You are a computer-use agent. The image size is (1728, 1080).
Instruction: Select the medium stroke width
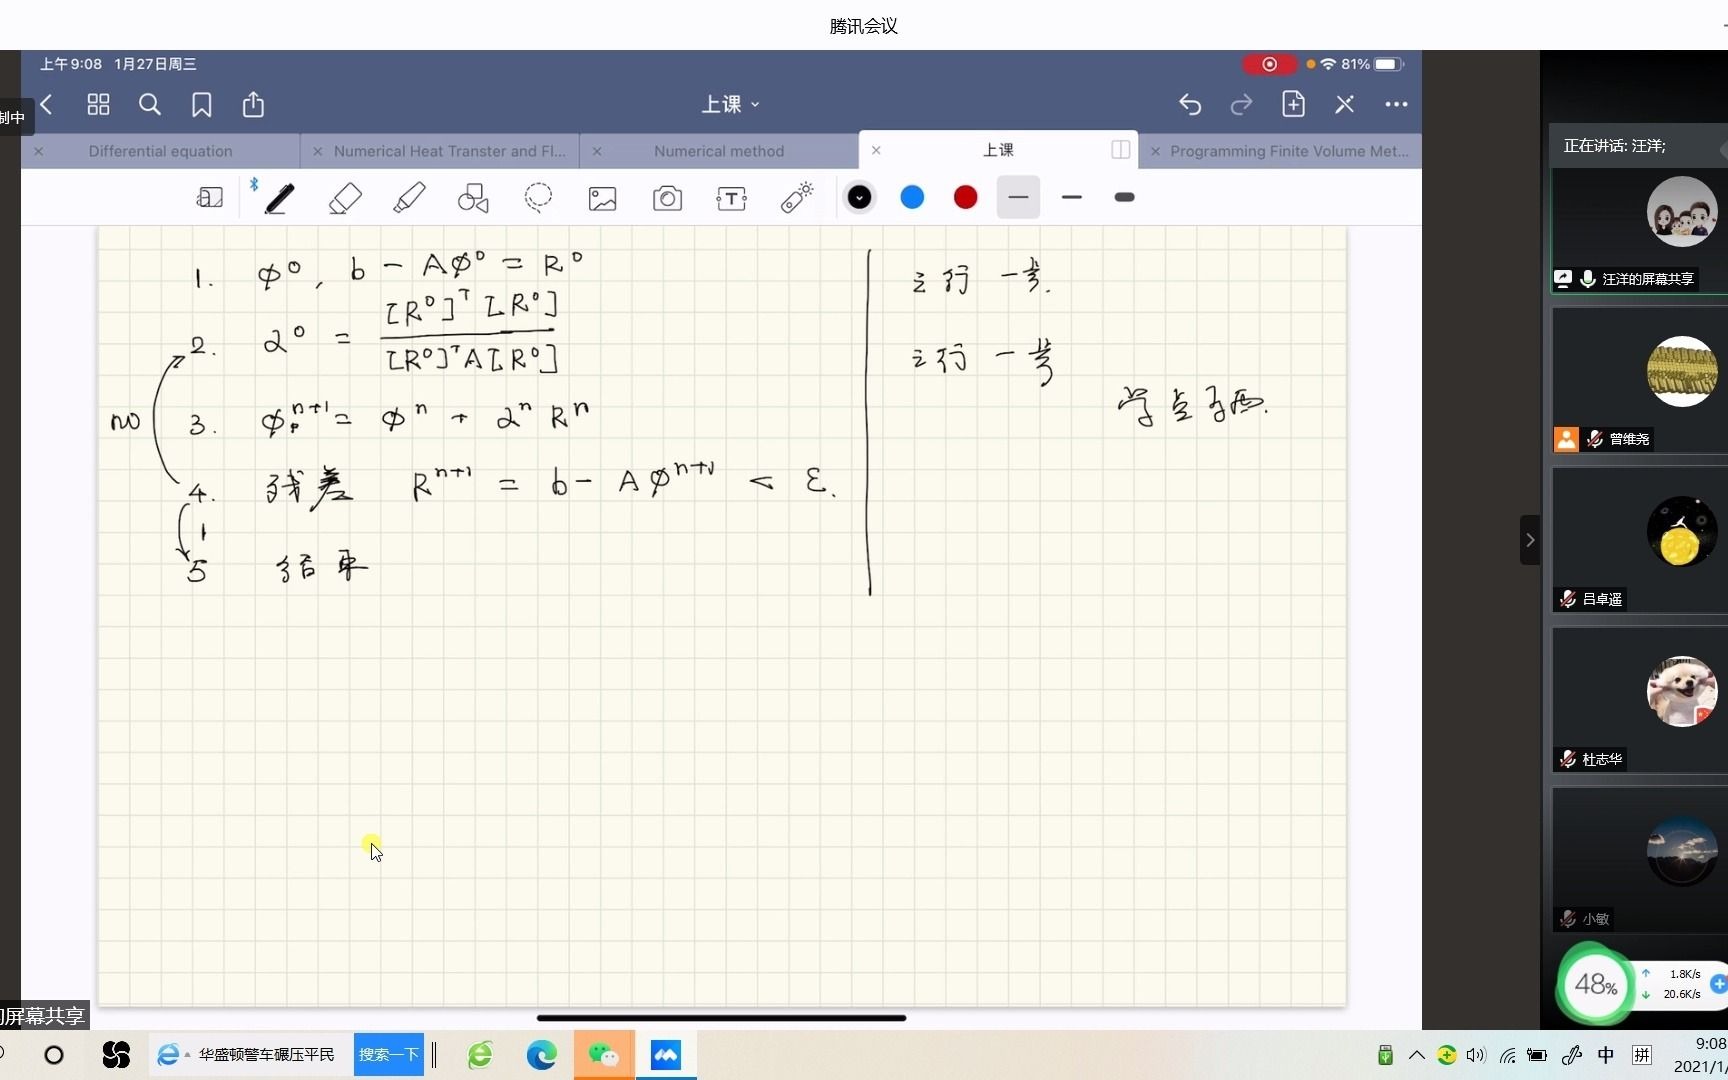tap(1072, 197)
